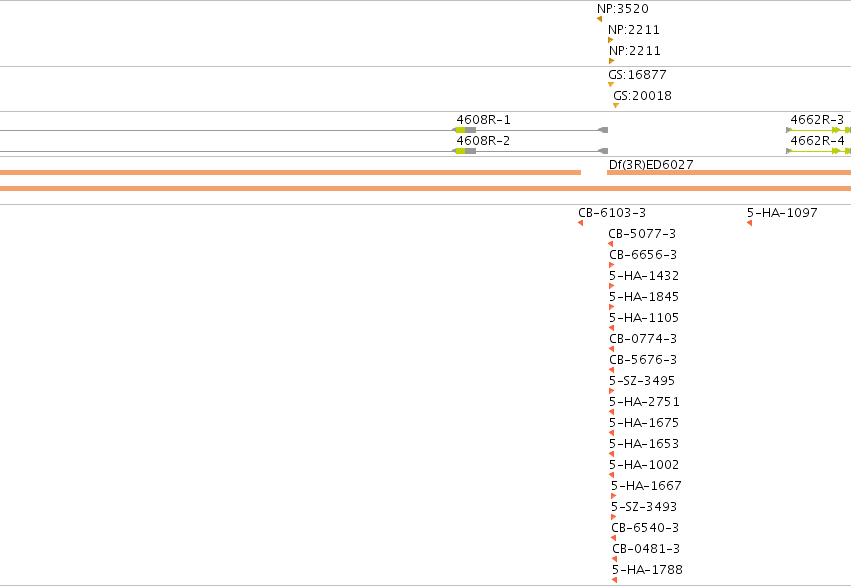Click the CB-0774-3 label
This screenshot has height=586, width=851.
coord(643,339)
